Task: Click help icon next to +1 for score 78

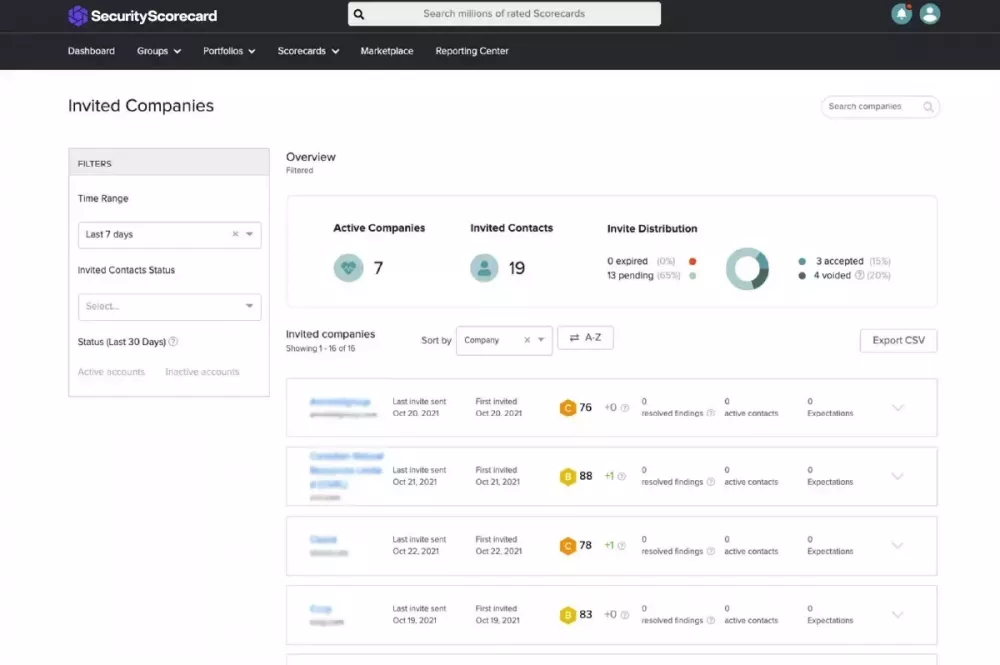Action: [x=622, y=546]
